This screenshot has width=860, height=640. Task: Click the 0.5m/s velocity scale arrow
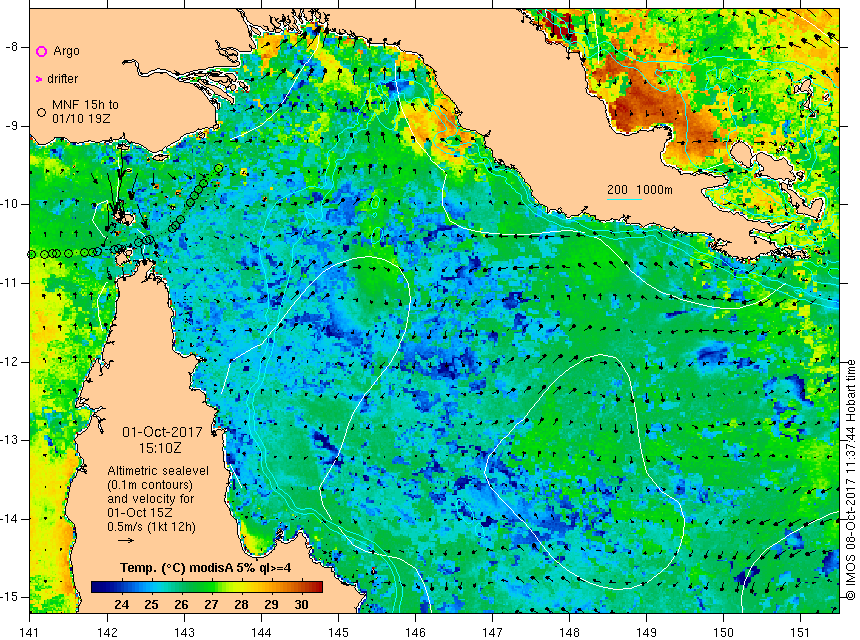point(126,540)
